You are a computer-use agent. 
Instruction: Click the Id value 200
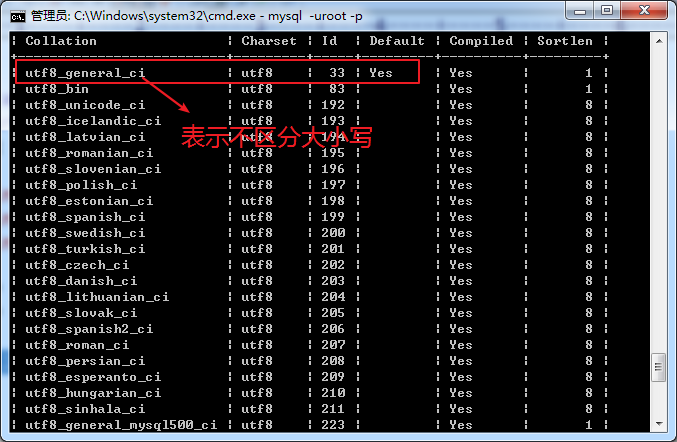coord(333,233)
